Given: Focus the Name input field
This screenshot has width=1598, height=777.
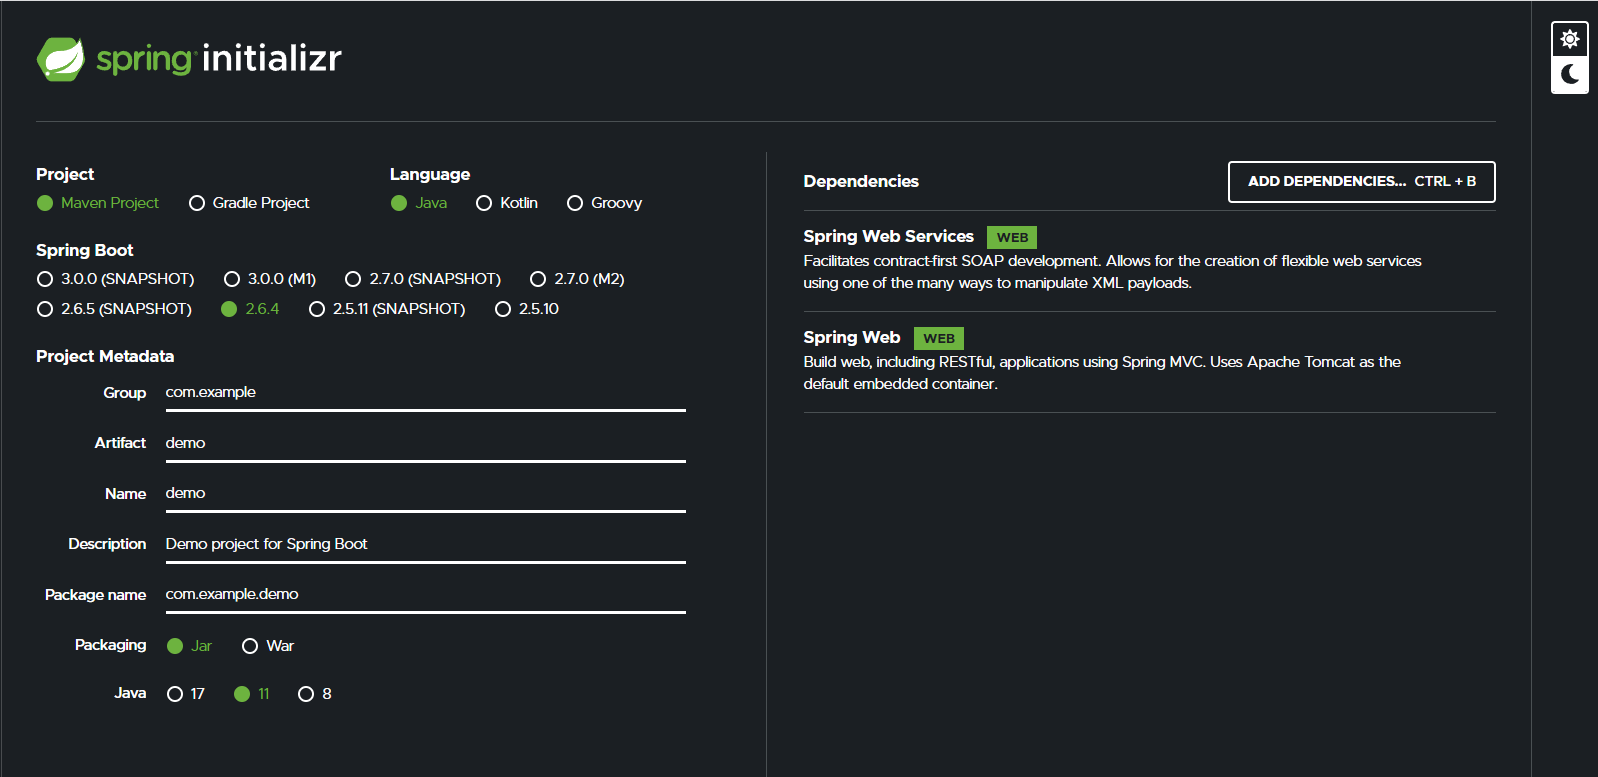Looking at the screenshot, I should tap(426, 494).
